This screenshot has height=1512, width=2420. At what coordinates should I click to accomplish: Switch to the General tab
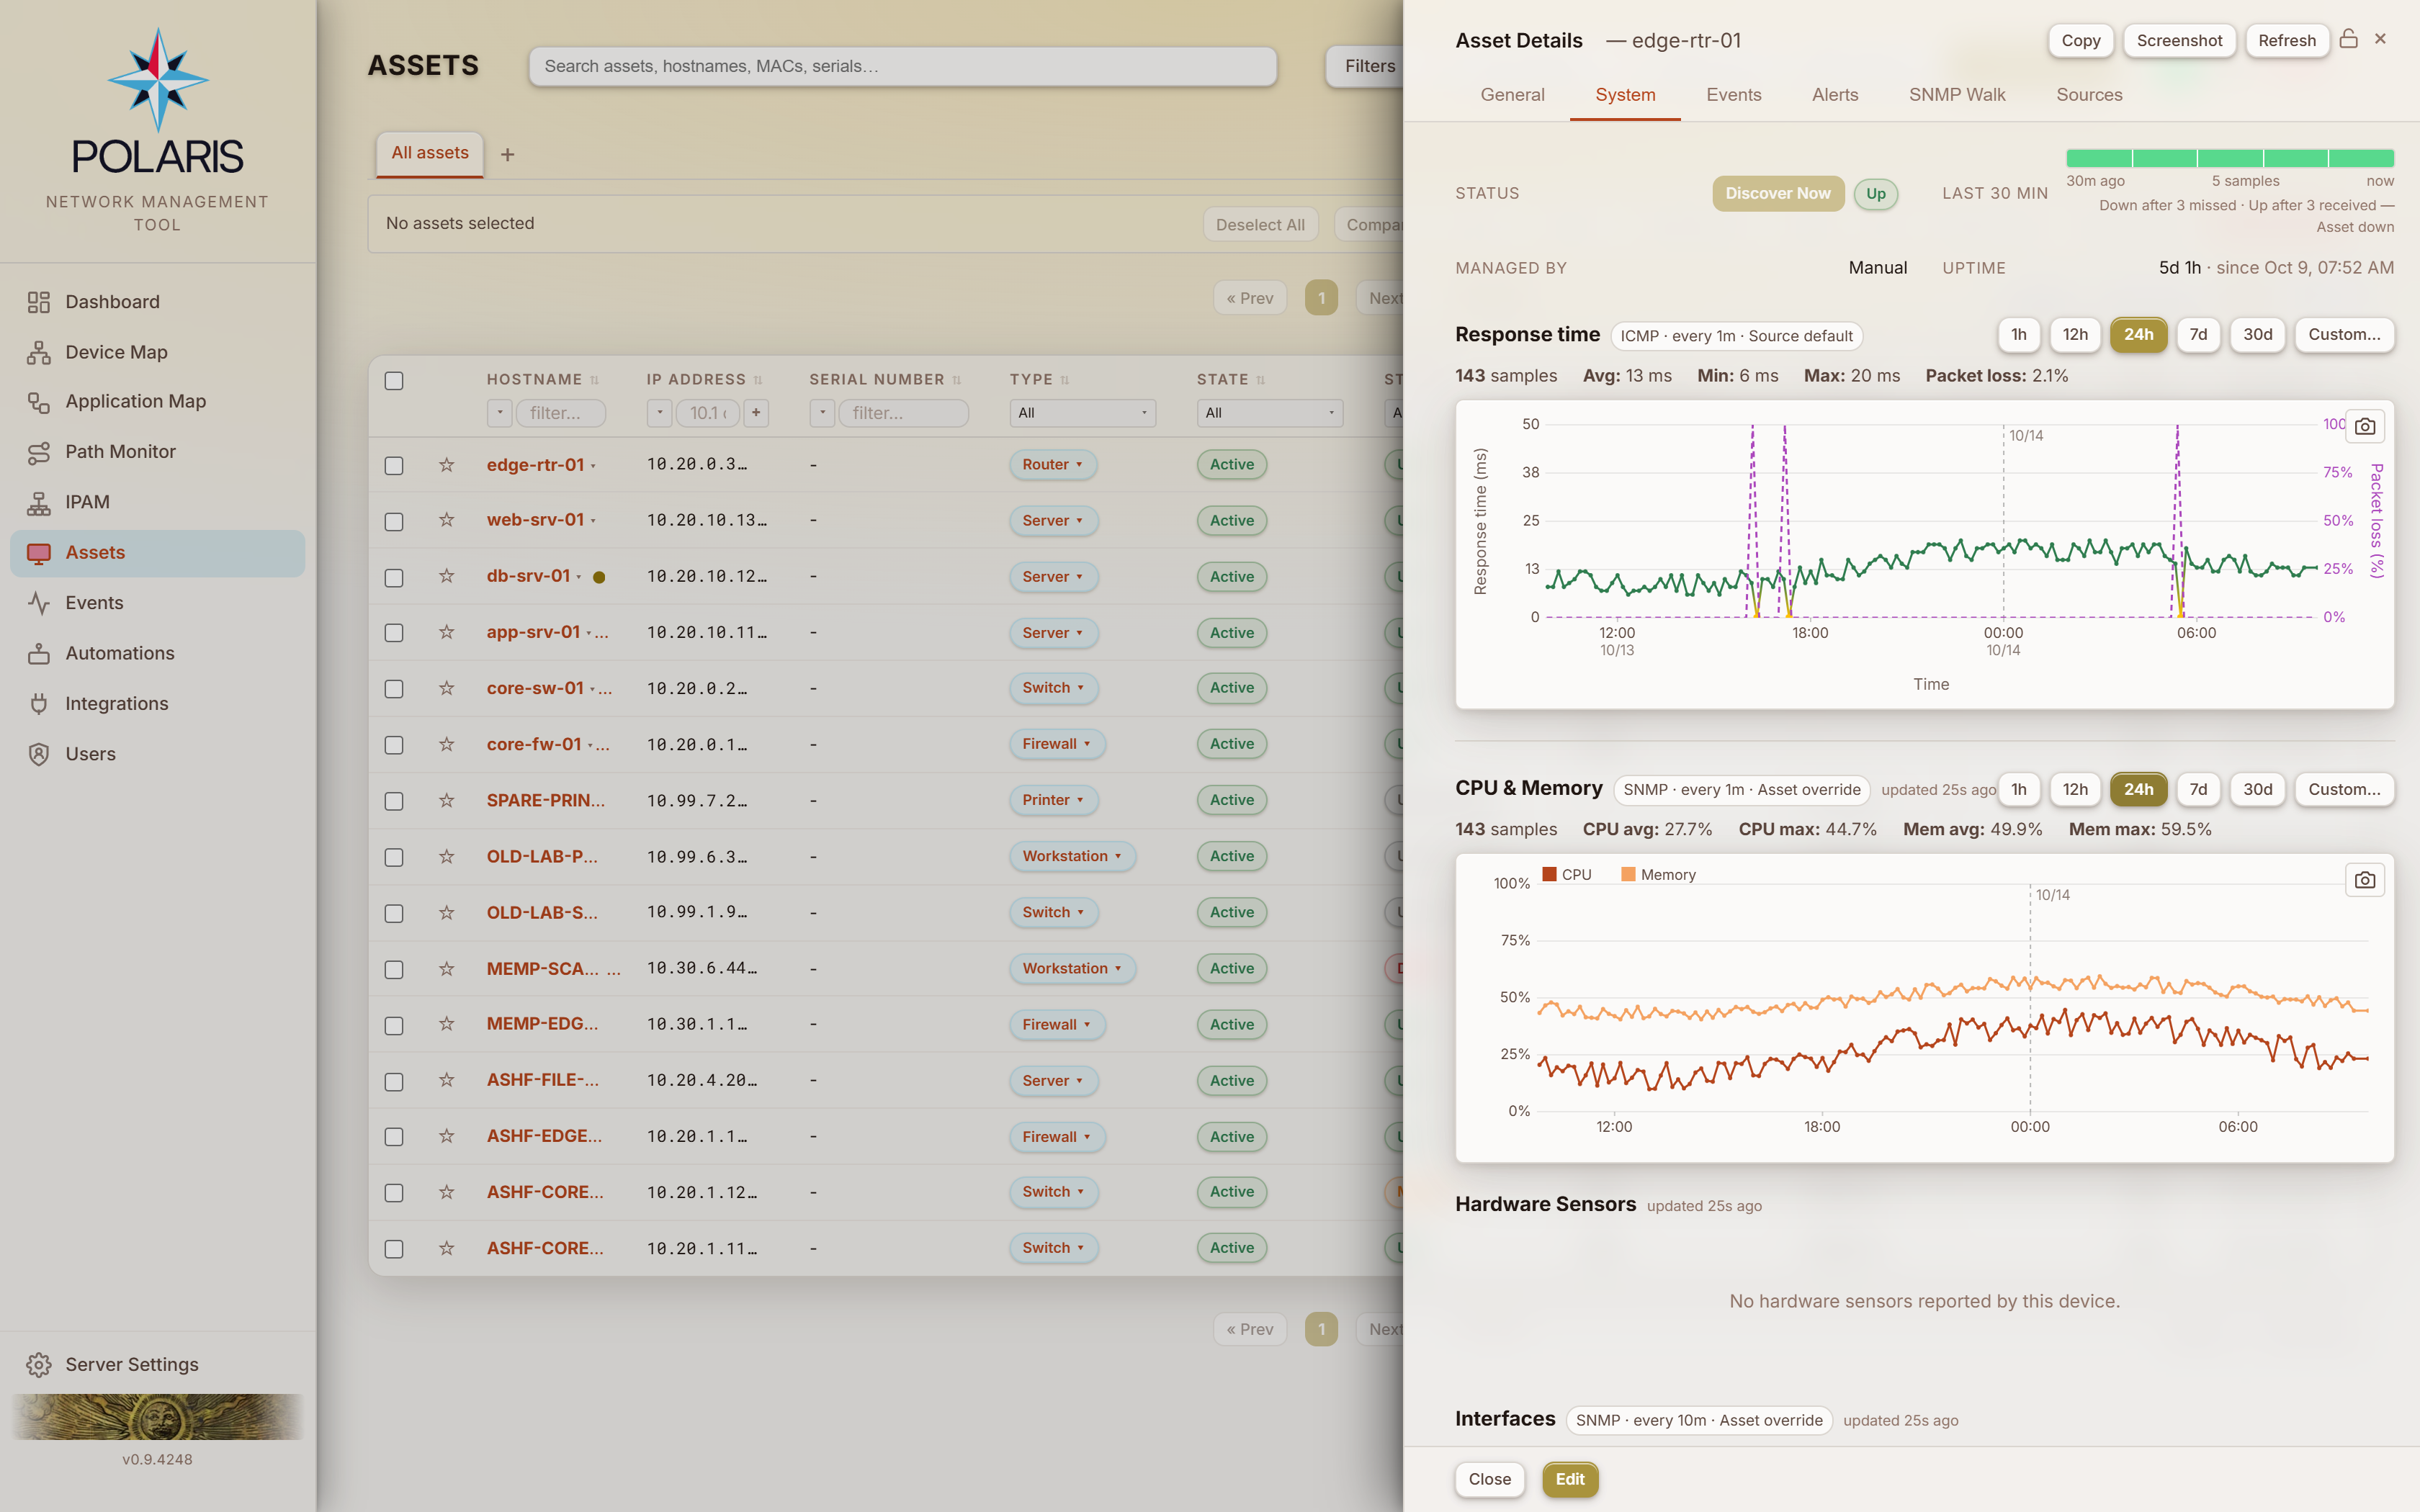1512,95
